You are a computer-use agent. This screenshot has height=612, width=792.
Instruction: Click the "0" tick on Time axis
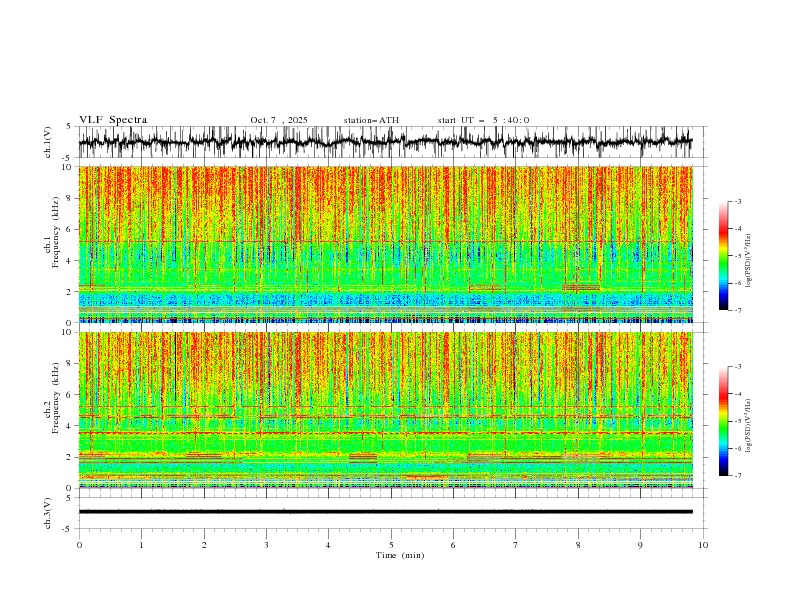(79, 545)
